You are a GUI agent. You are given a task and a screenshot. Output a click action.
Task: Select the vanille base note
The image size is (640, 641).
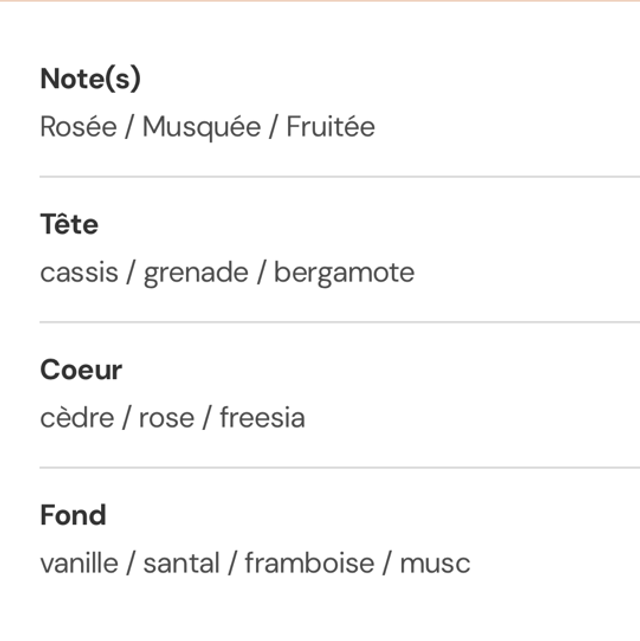78,563
